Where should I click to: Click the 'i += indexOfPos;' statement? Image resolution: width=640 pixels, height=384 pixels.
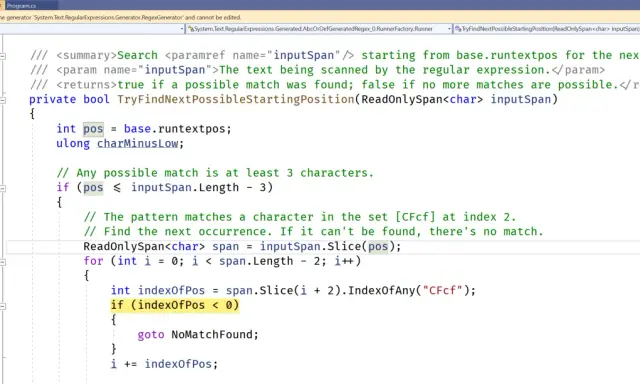[x=164, y=364]
